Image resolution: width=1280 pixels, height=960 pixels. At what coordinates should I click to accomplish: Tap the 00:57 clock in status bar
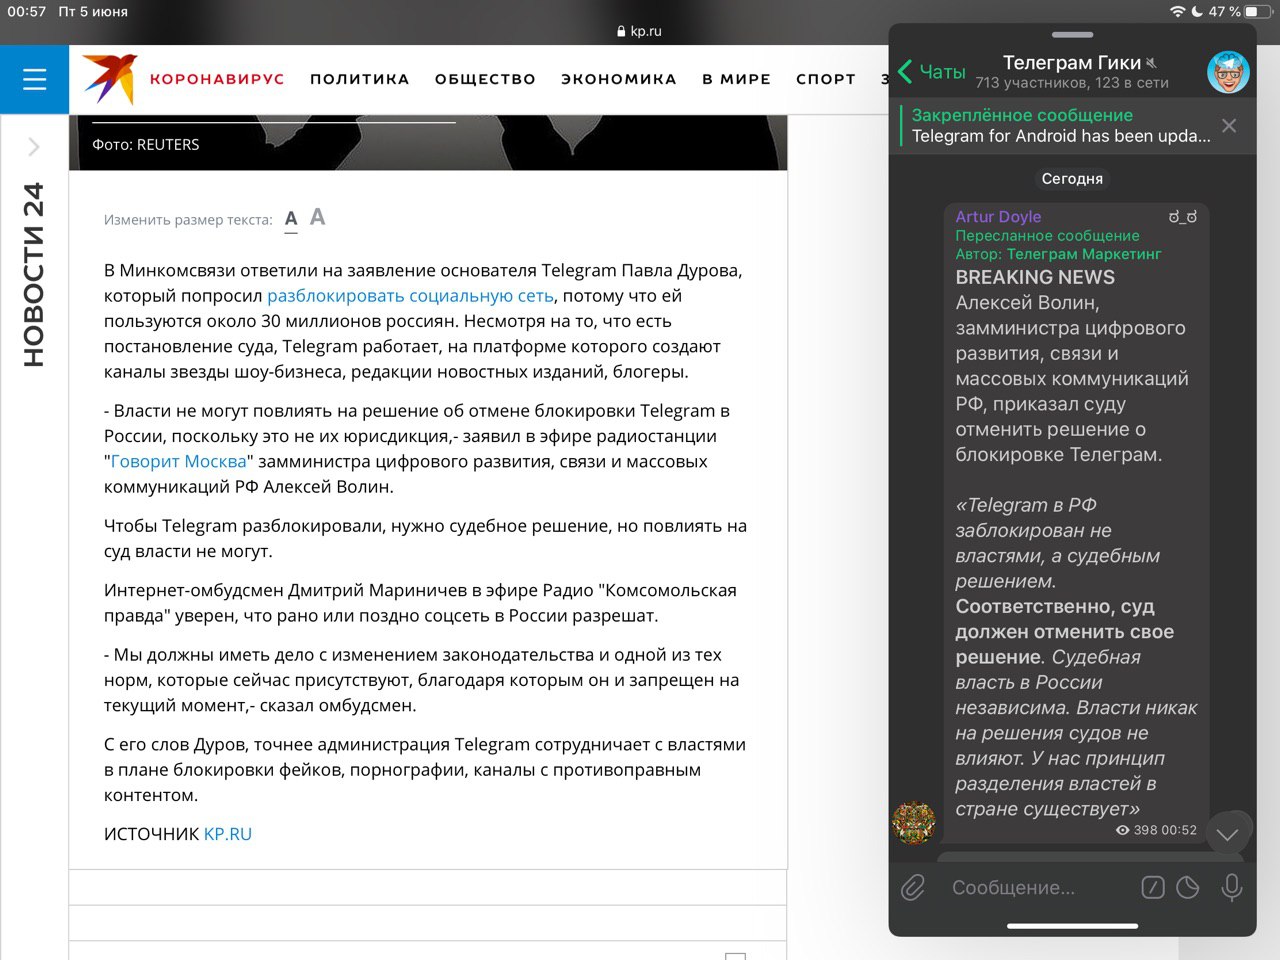point(27,12)
